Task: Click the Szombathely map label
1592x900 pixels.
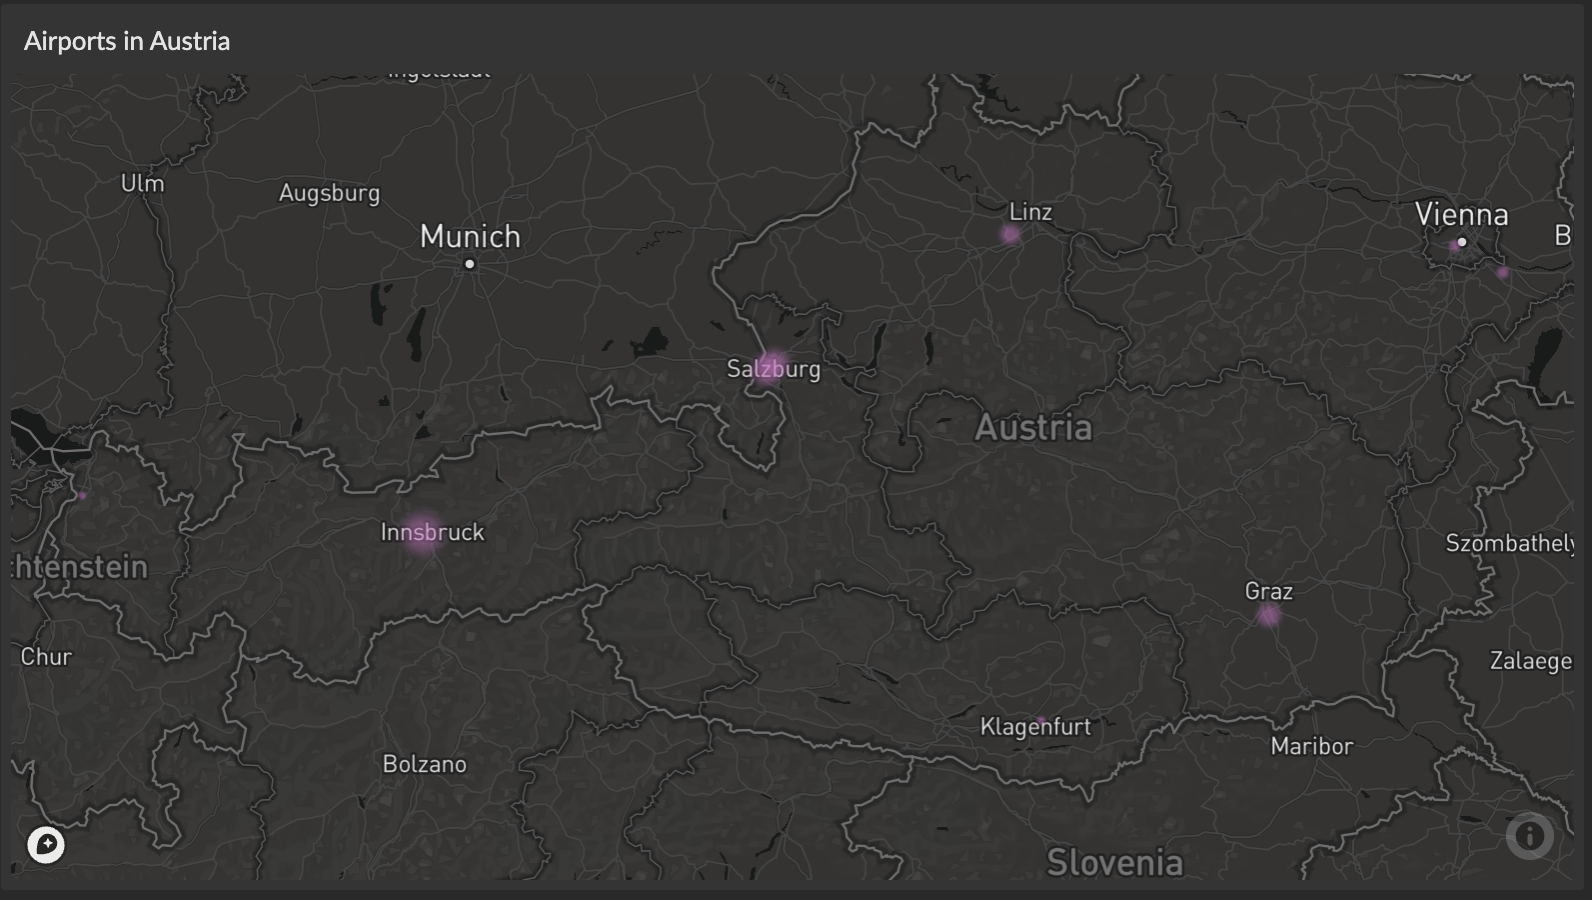Action: 1510,543
